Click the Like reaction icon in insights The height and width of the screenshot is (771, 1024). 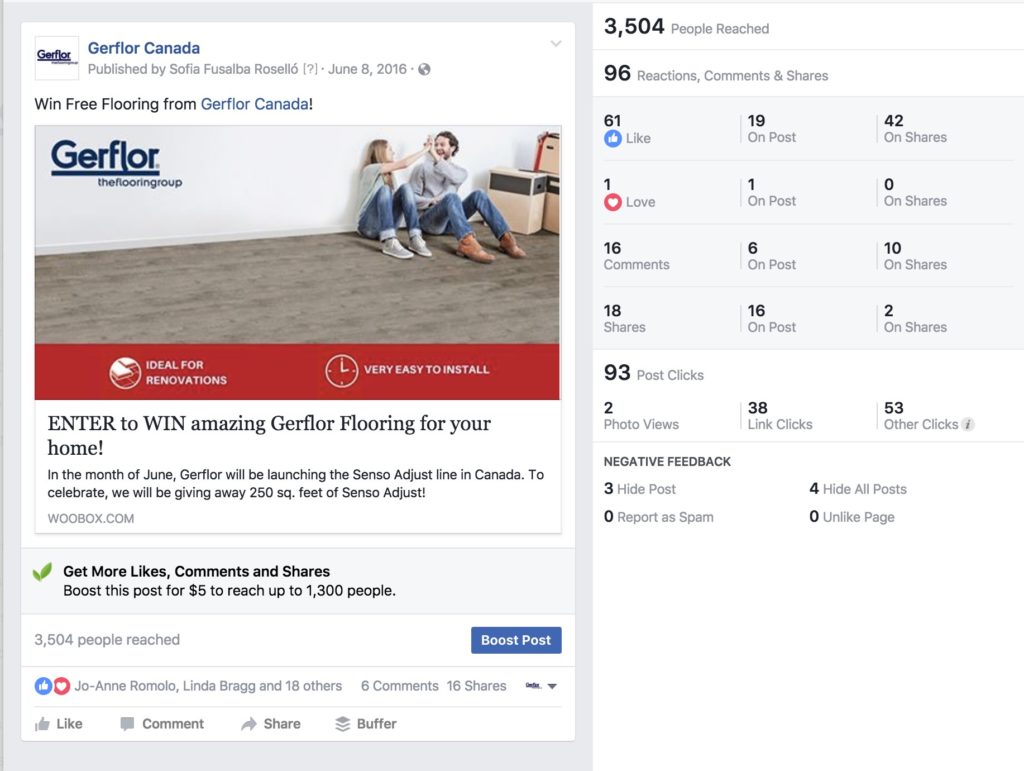(613, 138)
